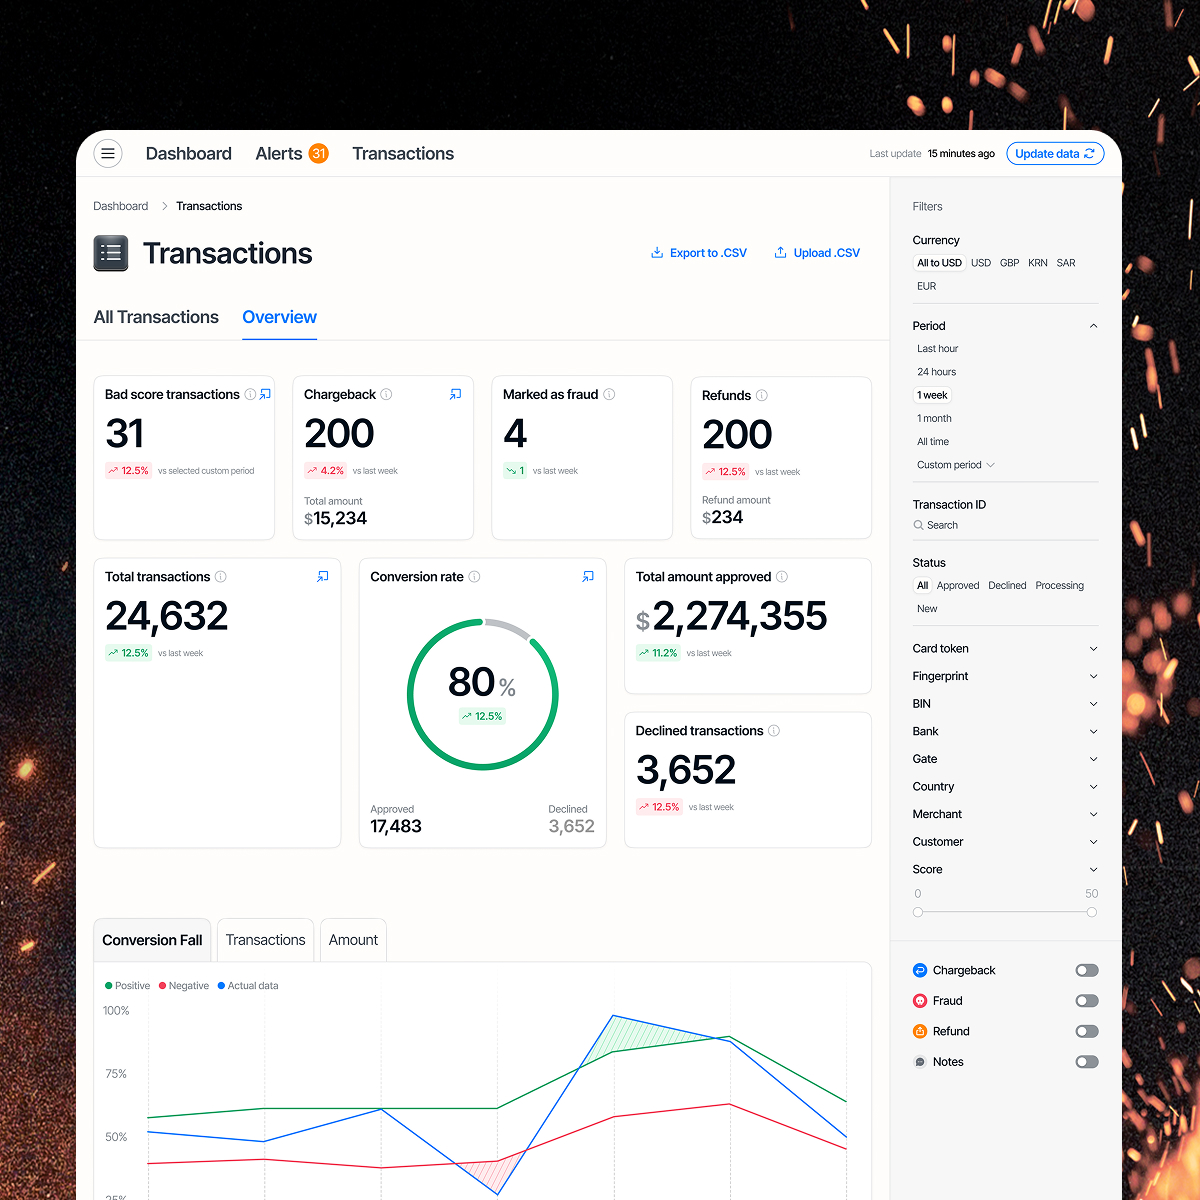The height and width of the screenshot is (1200, 1200).
Task: Expand the Card token filter
Action: 1005,649
